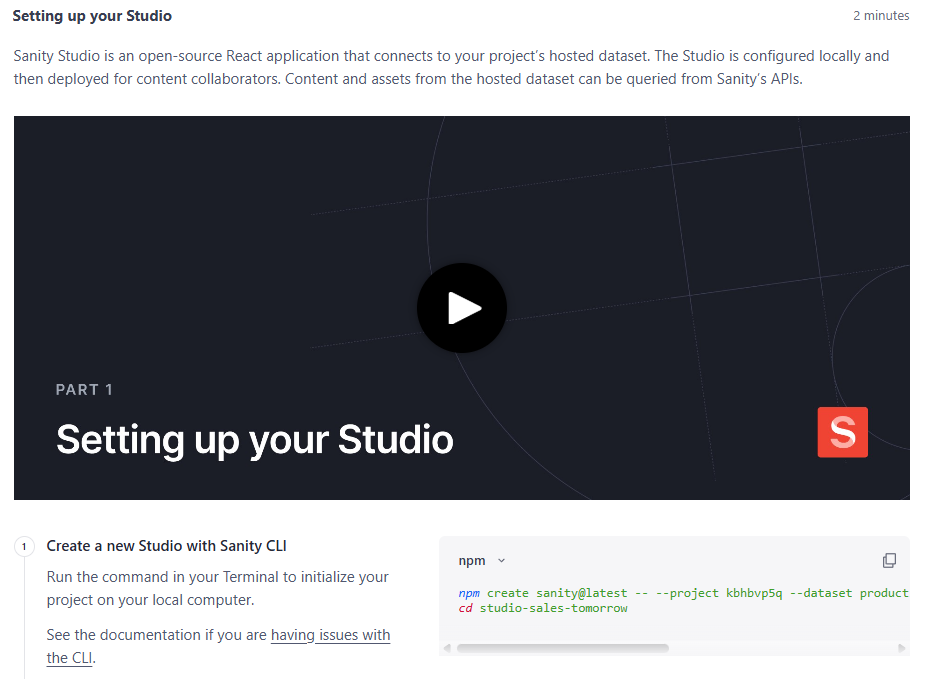934x679 pixels.
Task: Click the large video title 'Setting up your Studio'
Action: click(x=255, y=440)
